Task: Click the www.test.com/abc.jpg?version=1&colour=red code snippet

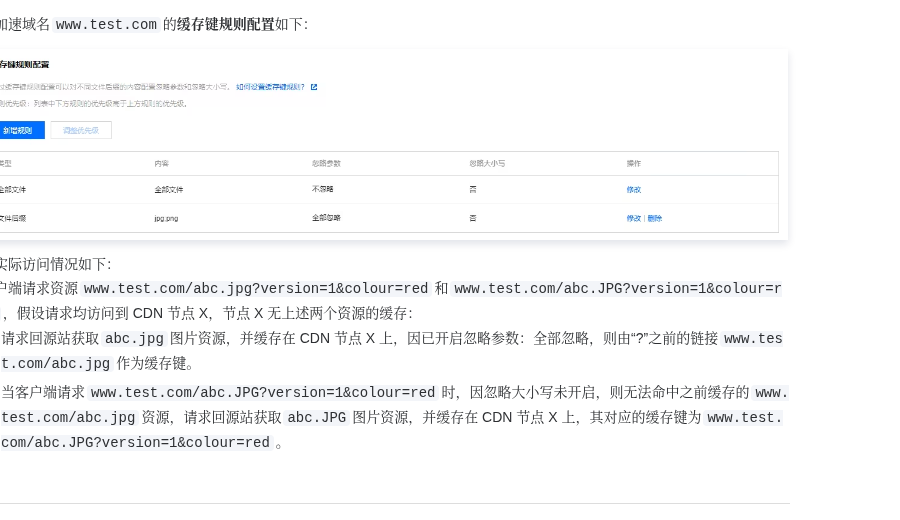Action: (256, 288)
